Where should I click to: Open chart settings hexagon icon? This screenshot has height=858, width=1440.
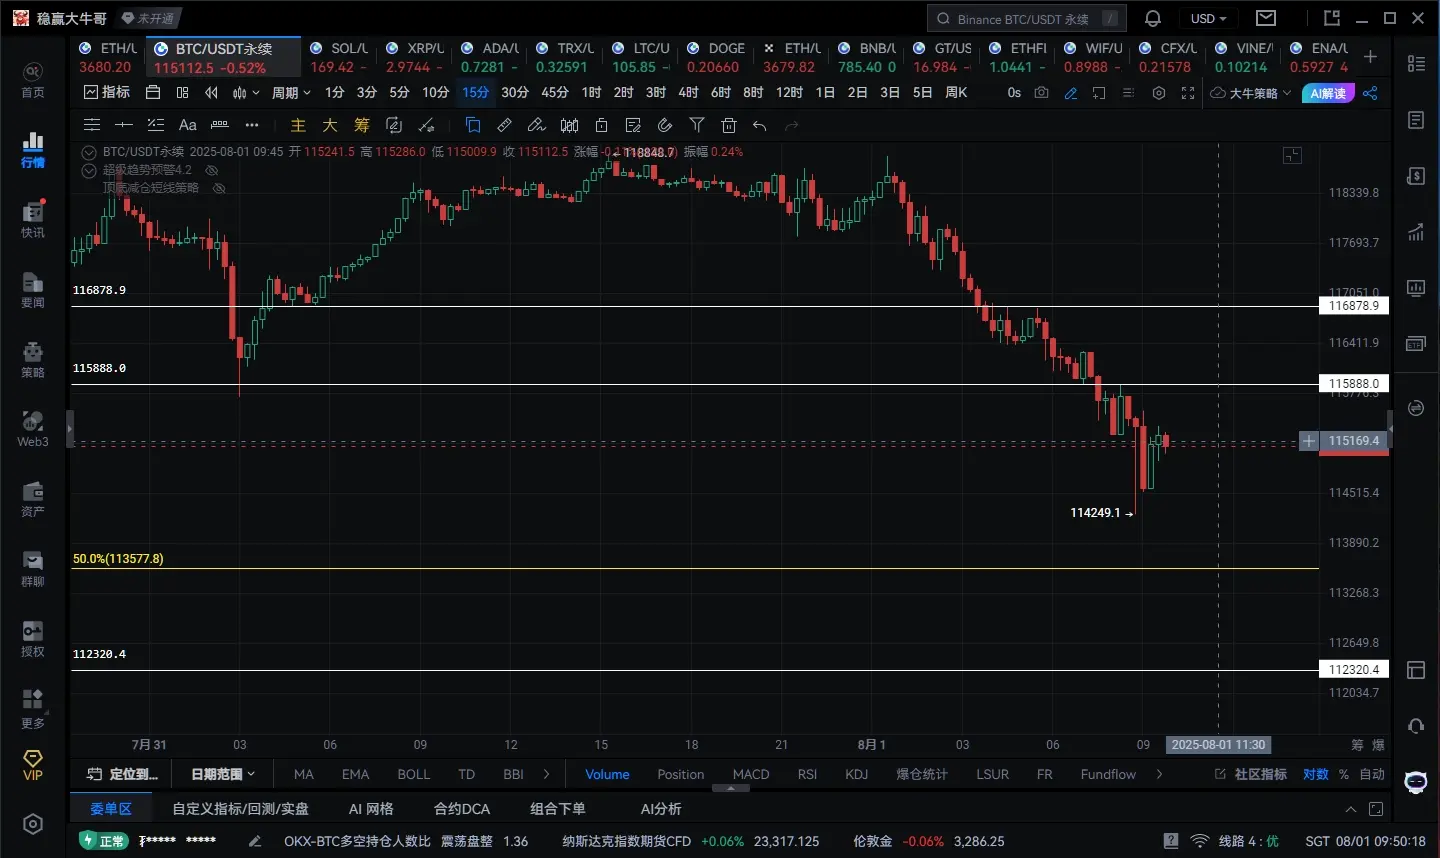pos(1159,93)
